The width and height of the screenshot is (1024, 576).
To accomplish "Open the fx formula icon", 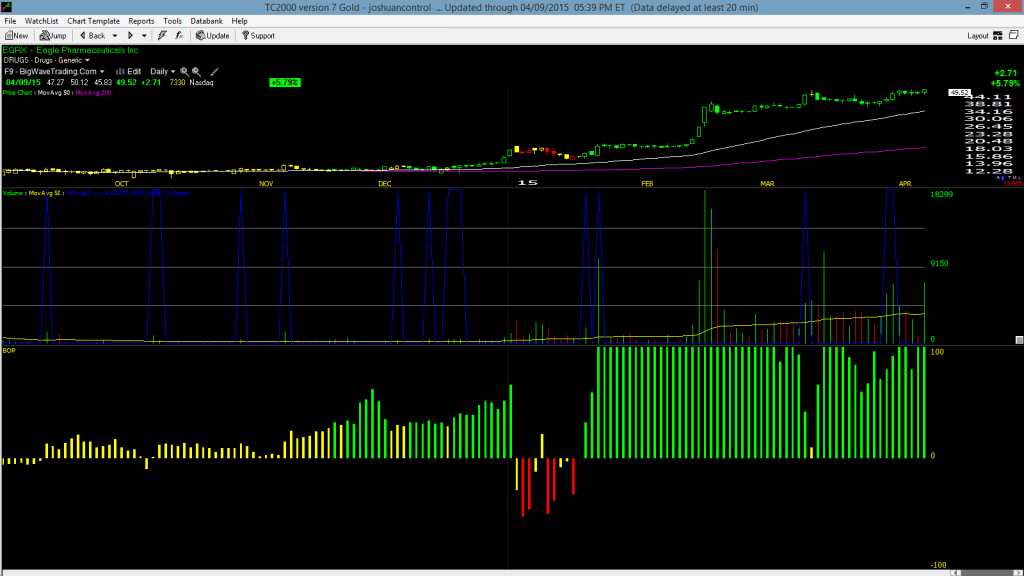I will click(x=179, y=36).
